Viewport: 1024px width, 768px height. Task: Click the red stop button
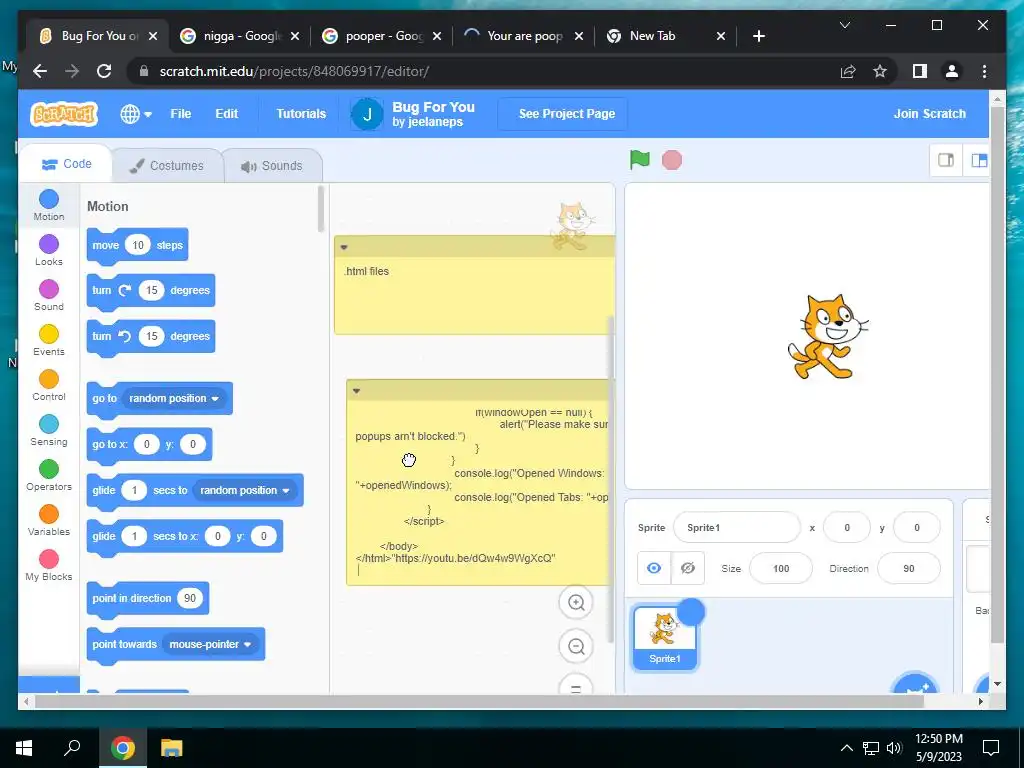click(x=671, y=160)
